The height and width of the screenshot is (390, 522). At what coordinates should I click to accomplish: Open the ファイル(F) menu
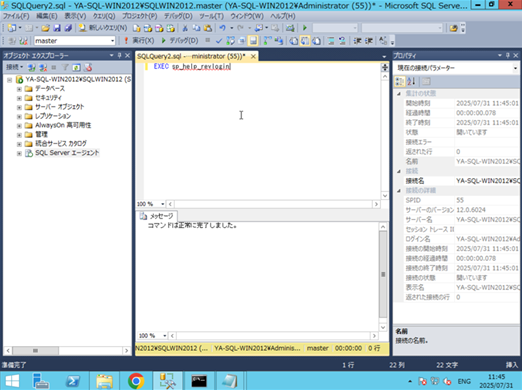click(16, 16)
